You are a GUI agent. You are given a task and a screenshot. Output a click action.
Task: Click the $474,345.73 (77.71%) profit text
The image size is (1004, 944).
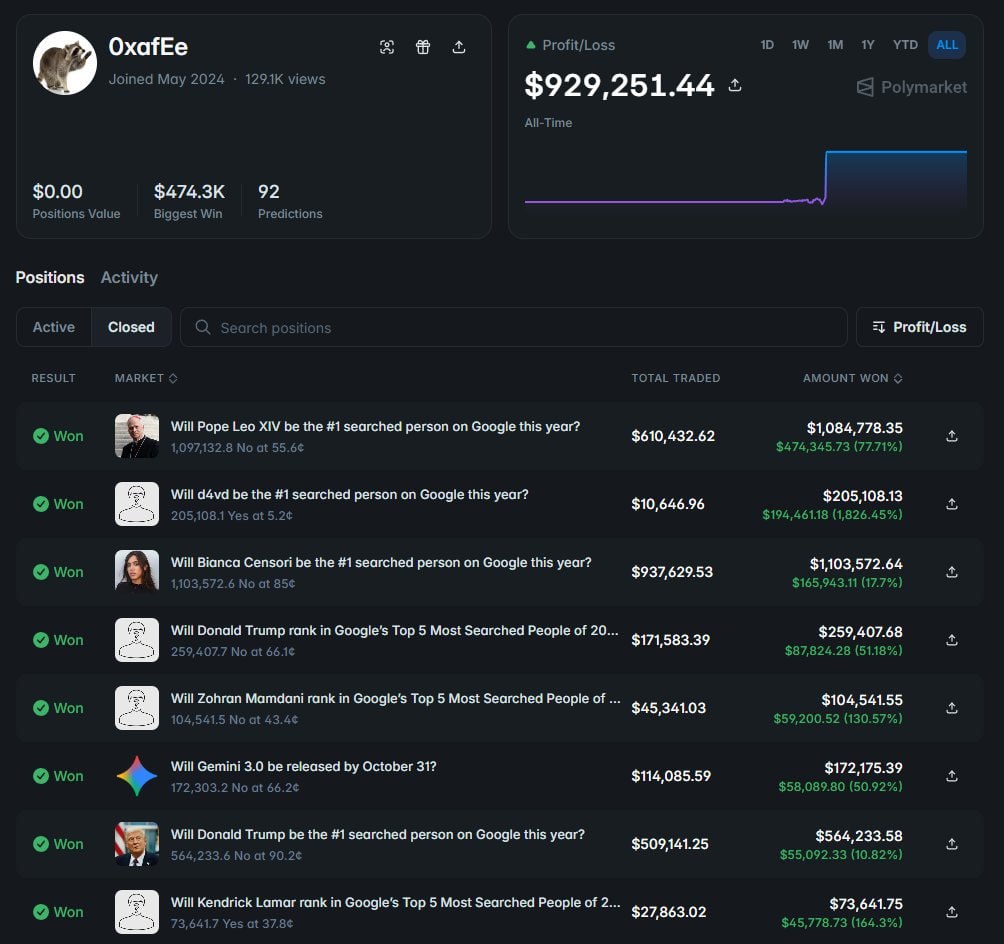pyautogui.click(x=839, y=446)
